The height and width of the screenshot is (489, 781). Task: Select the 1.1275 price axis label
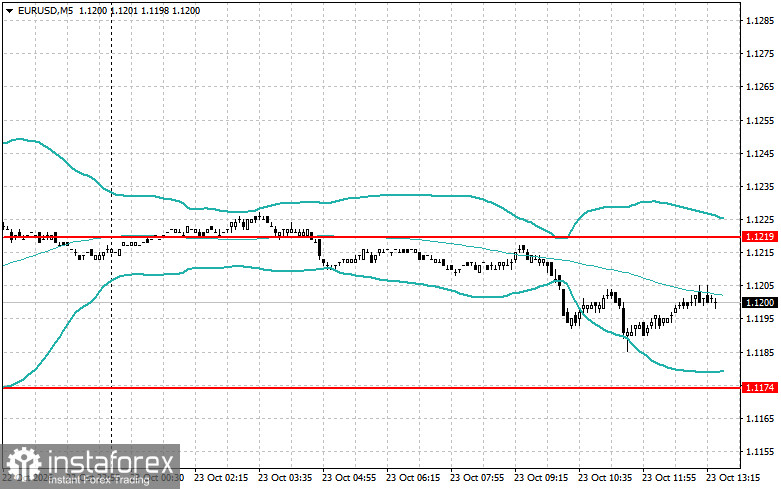761,54
